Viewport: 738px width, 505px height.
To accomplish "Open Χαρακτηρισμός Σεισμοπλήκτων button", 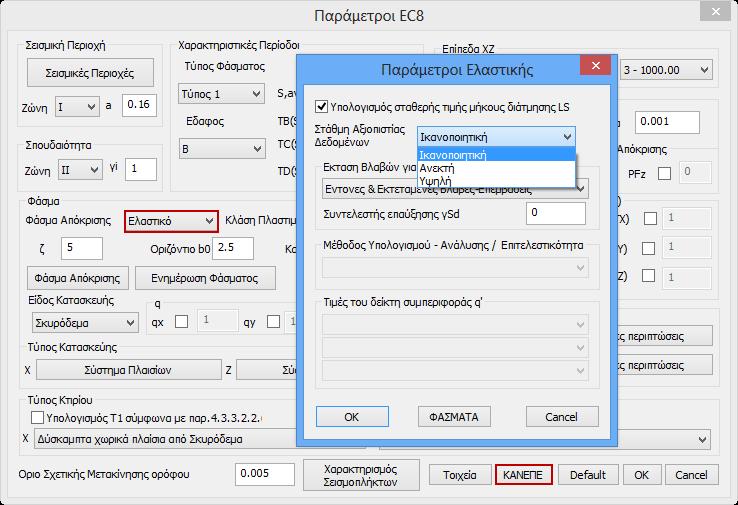I will tap(361, 475).
